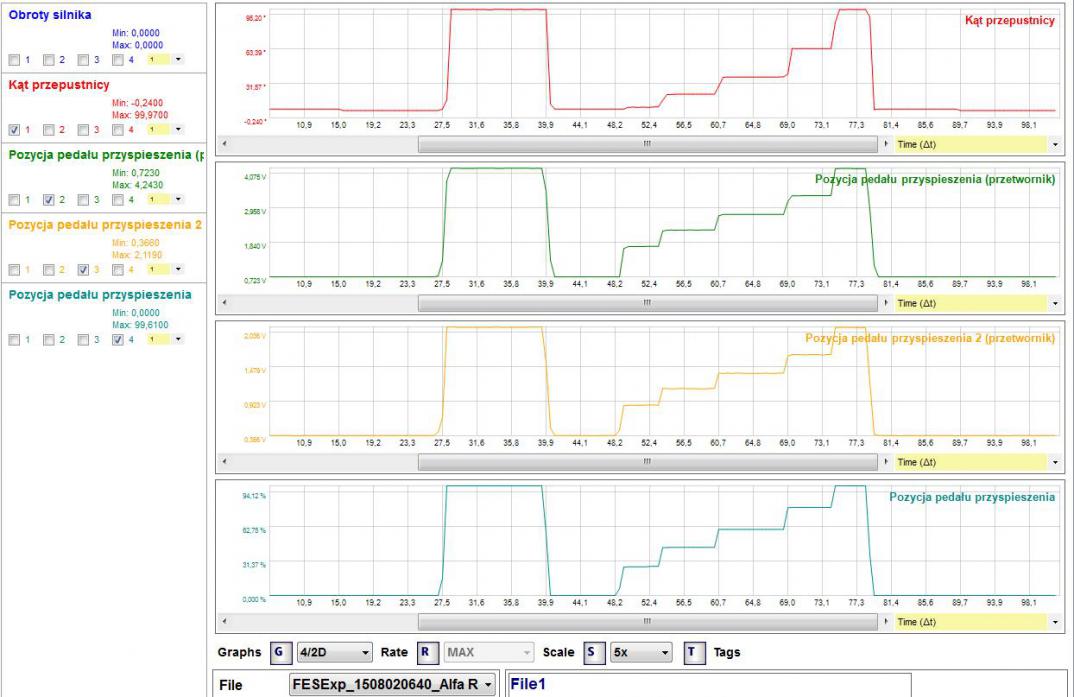Viewport: 1074px width, 697px height.
Task: Select the Obroty silnika channel title
Action: [50, 15]
